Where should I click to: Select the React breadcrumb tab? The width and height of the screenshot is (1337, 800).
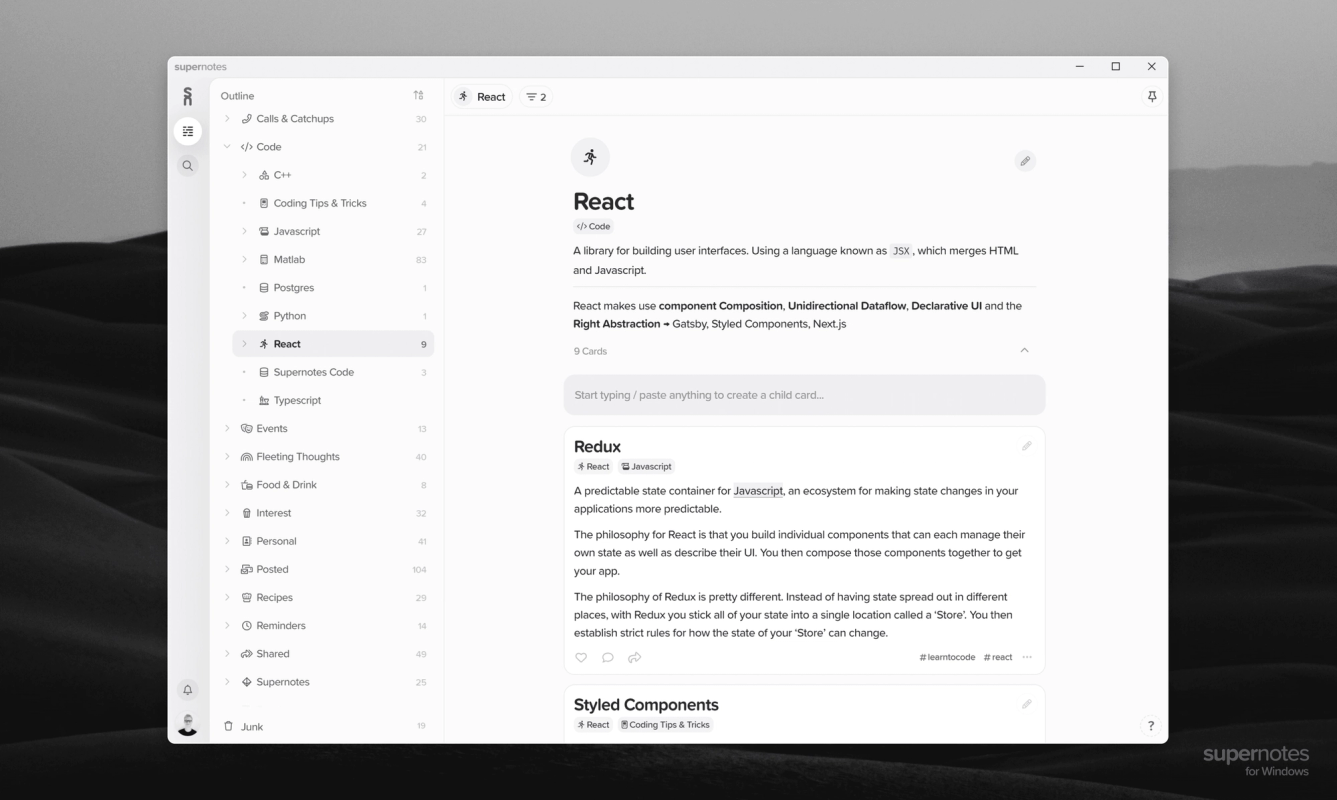tap(481, 97)
